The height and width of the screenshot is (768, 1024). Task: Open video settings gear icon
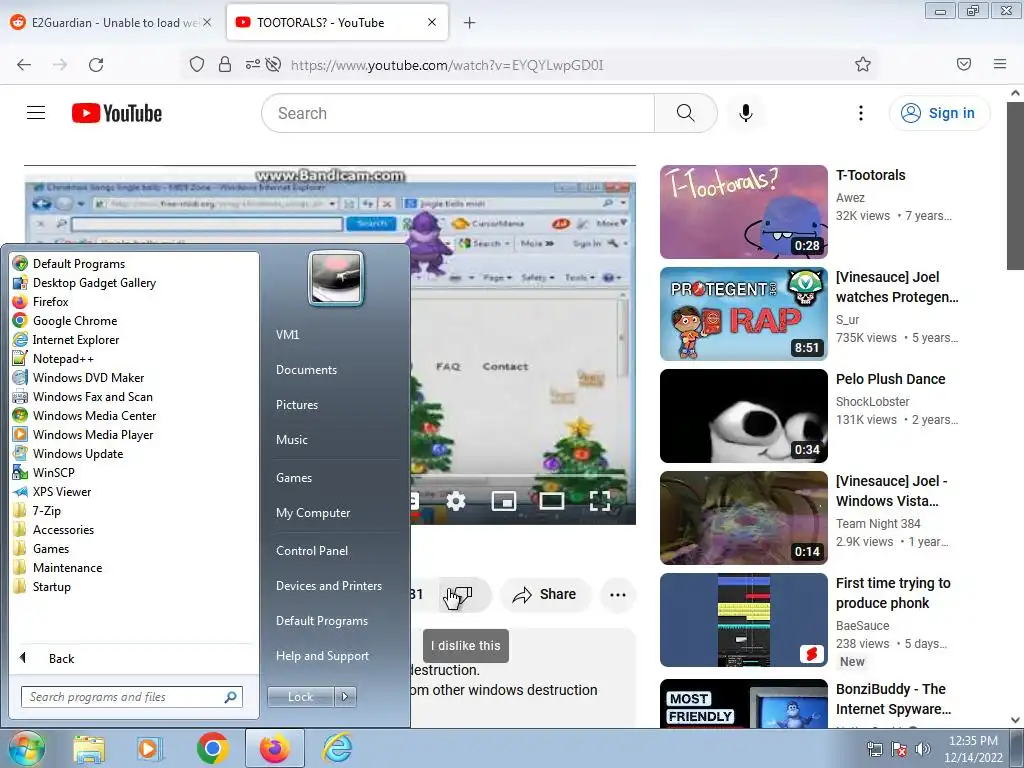coord(456,502)
